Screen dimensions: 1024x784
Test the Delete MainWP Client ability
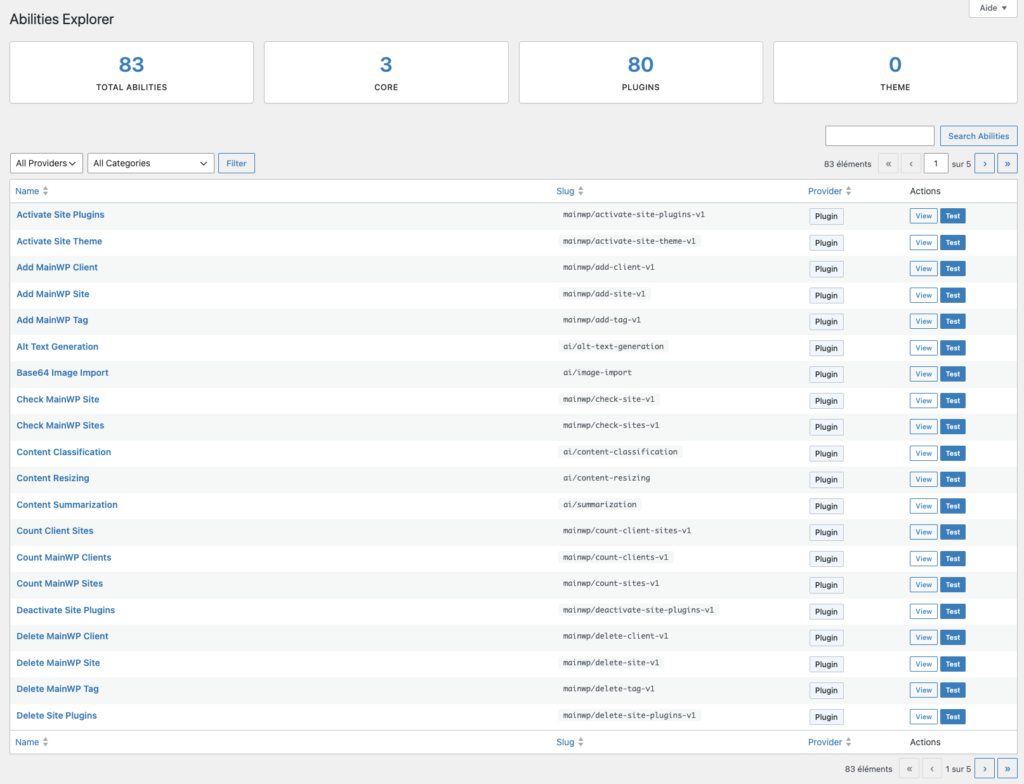coord(953,638)
